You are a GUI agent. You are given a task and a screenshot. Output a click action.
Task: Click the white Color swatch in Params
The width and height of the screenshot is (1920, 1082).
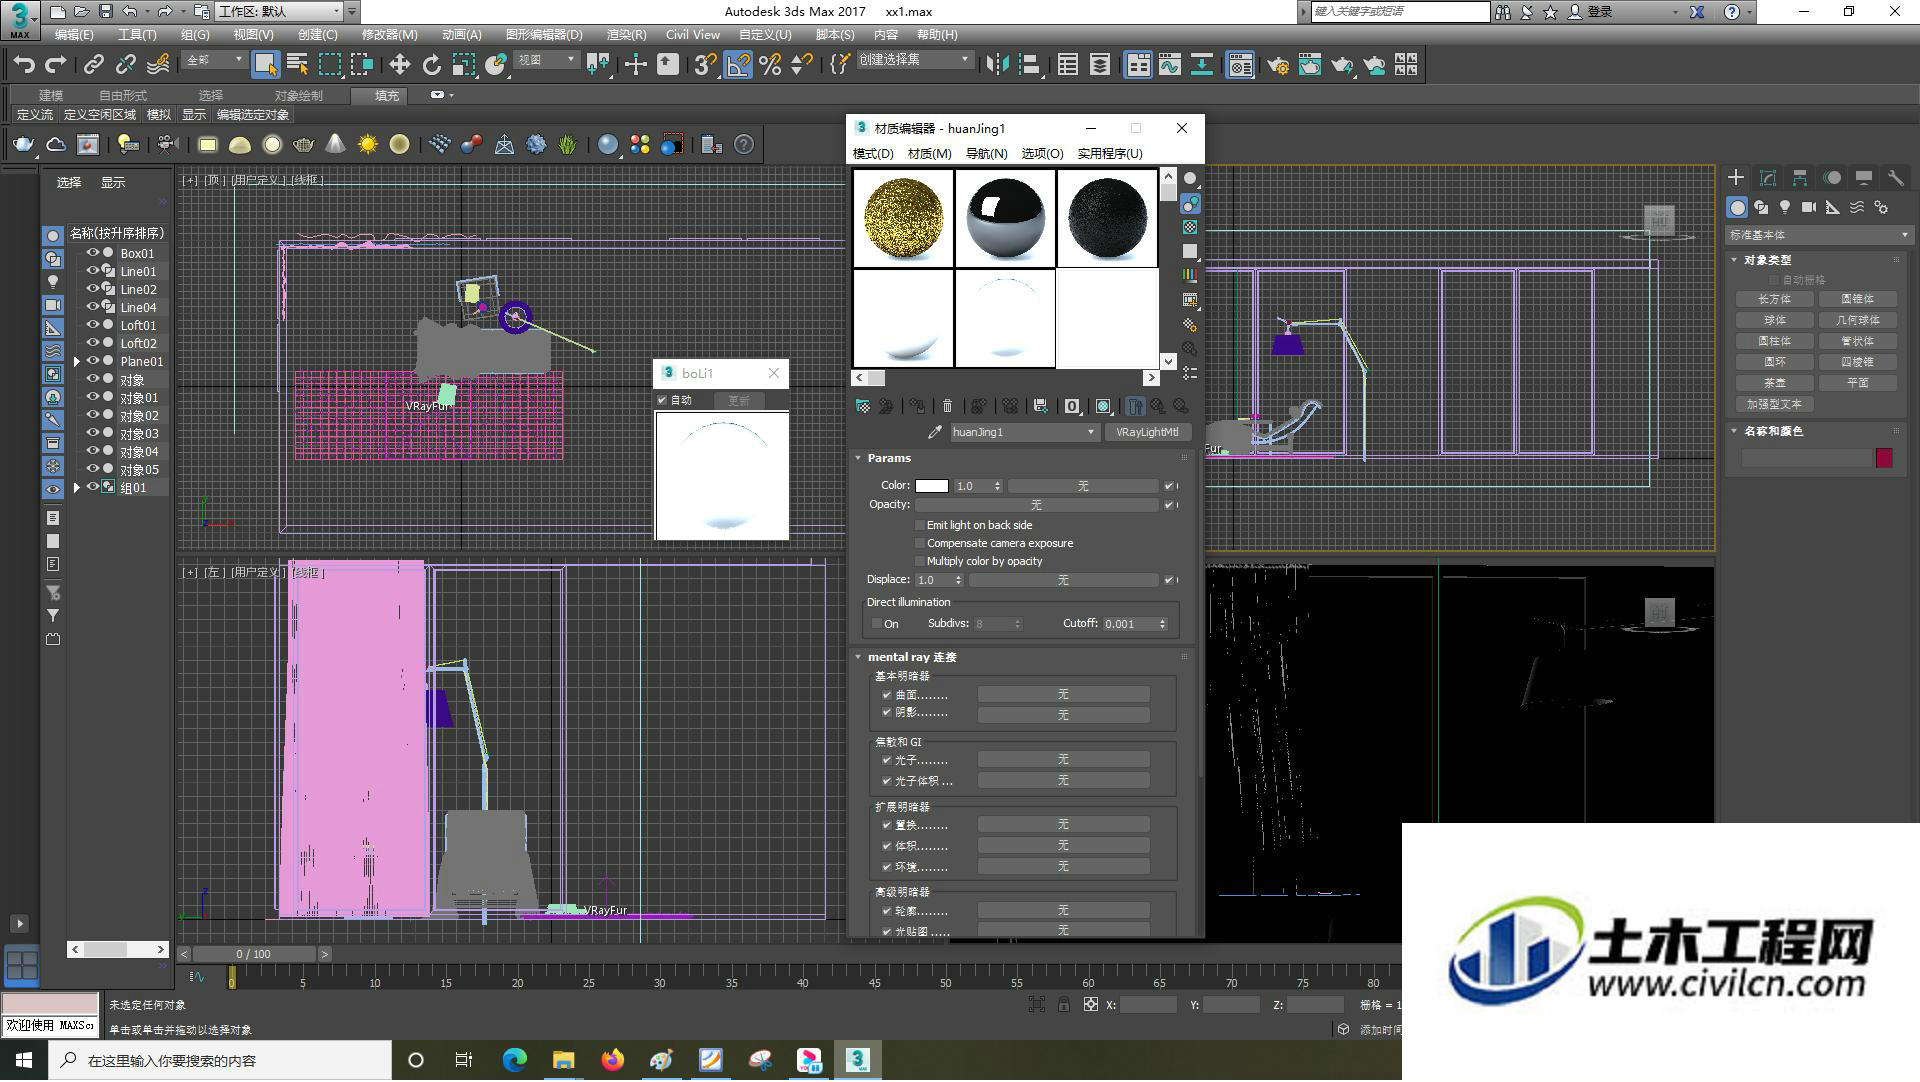coord(931,486)
